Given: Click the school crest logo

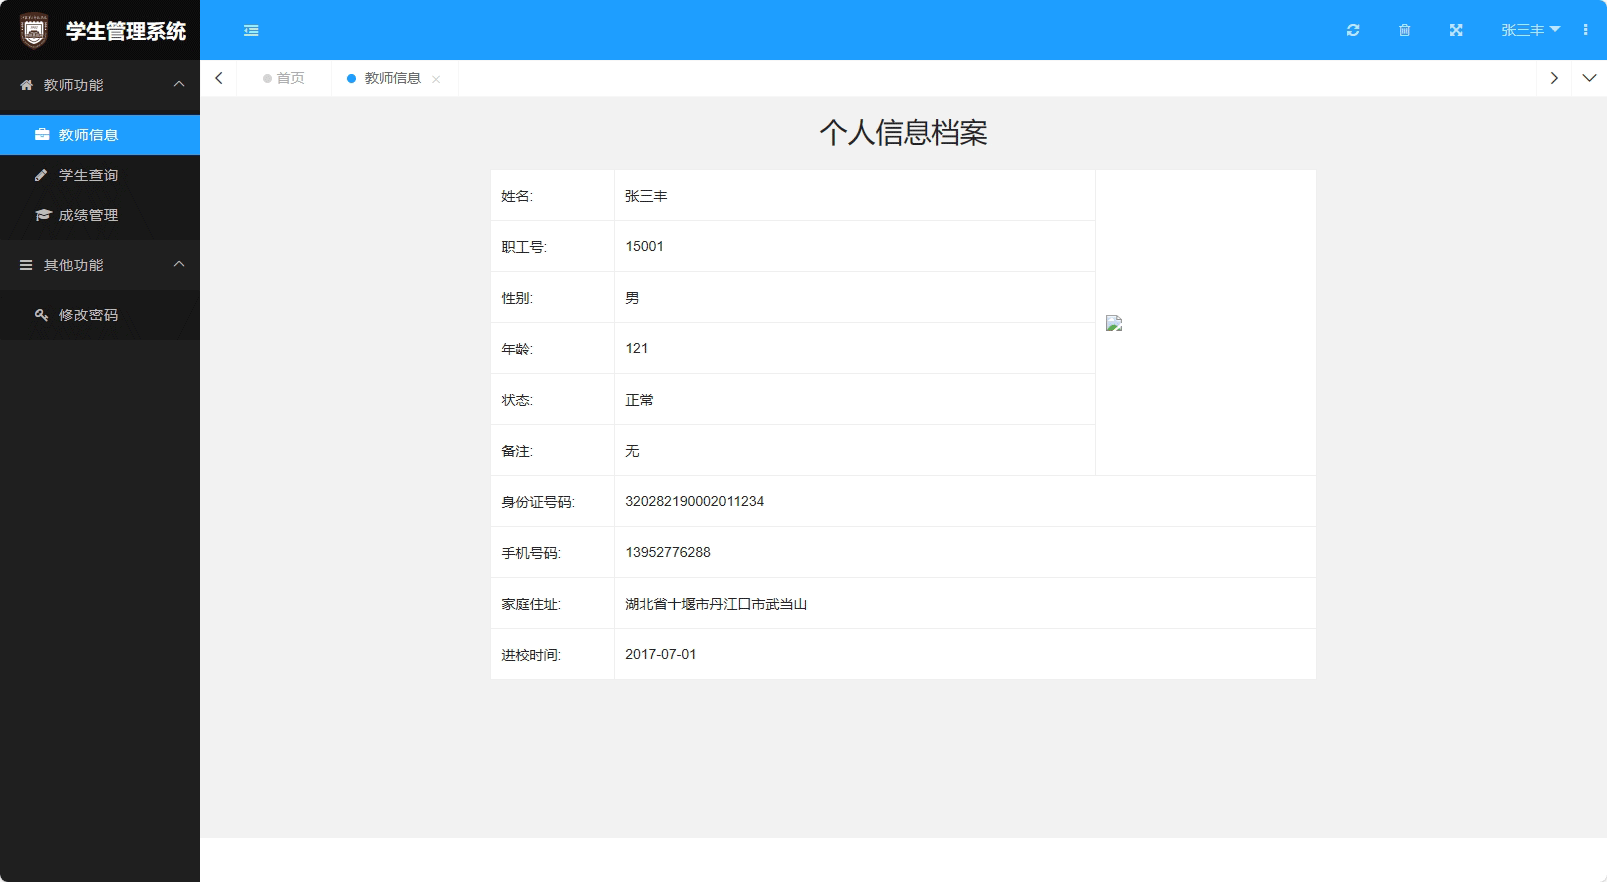Looking at the screenshot, I should (34, 30).
